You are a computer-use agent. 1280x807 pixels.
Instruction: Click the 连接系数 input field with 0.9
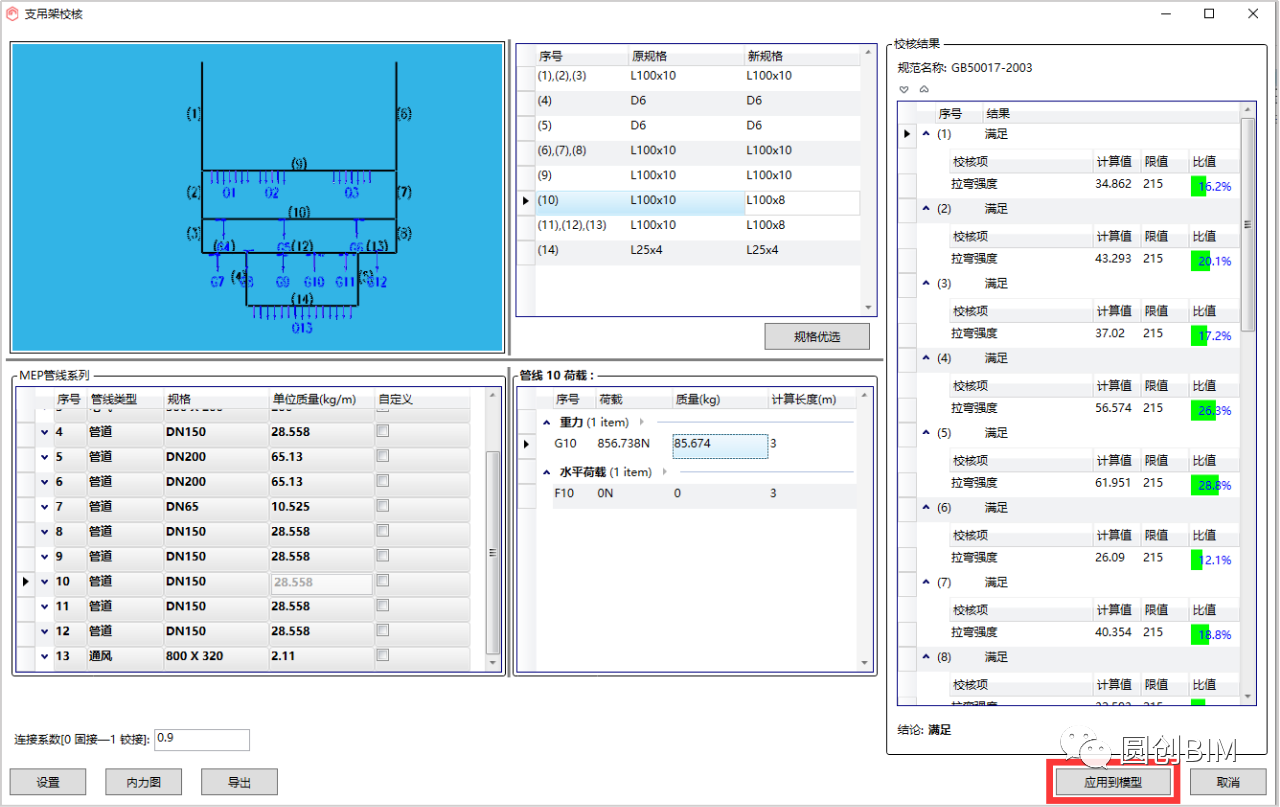point(202,740)
